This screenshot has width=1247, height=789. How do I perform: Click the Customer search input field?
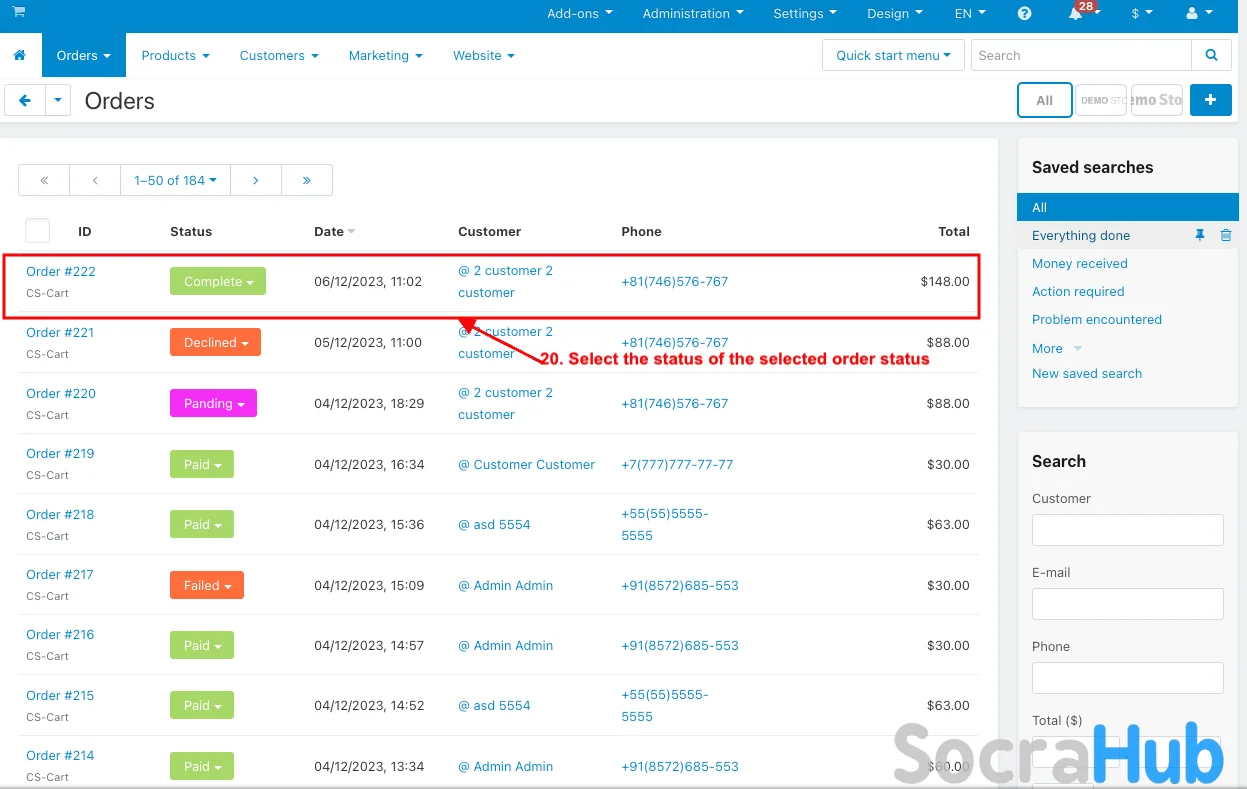(1127, 530)
